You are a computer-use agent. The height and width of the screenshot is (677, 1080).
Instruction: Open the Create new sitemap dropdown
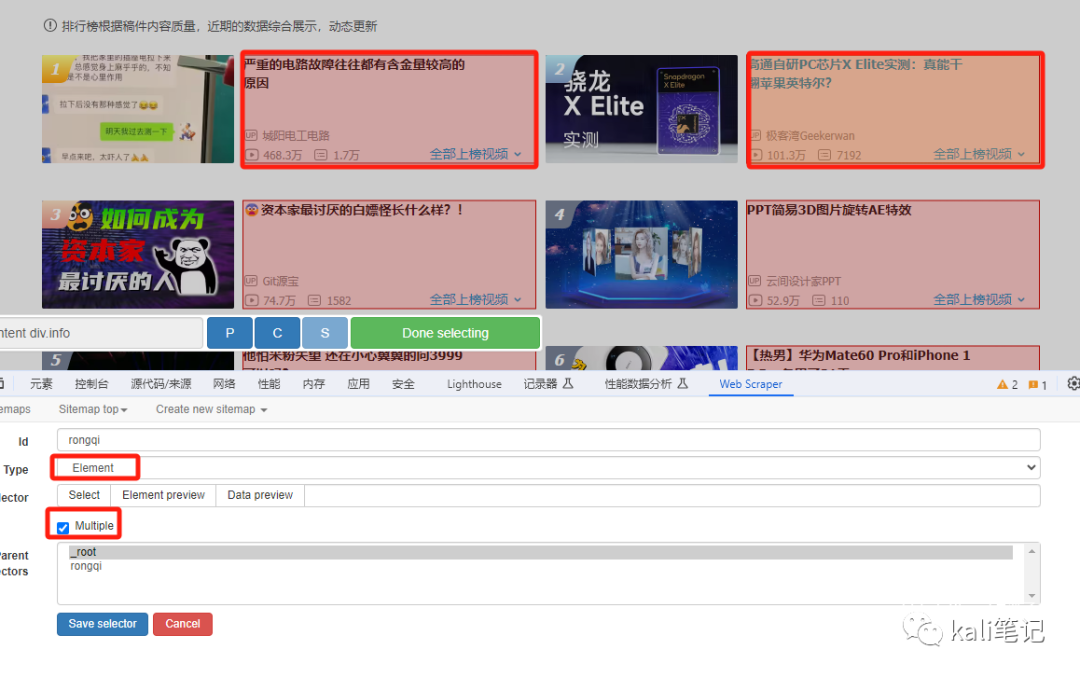coord(211,409)
